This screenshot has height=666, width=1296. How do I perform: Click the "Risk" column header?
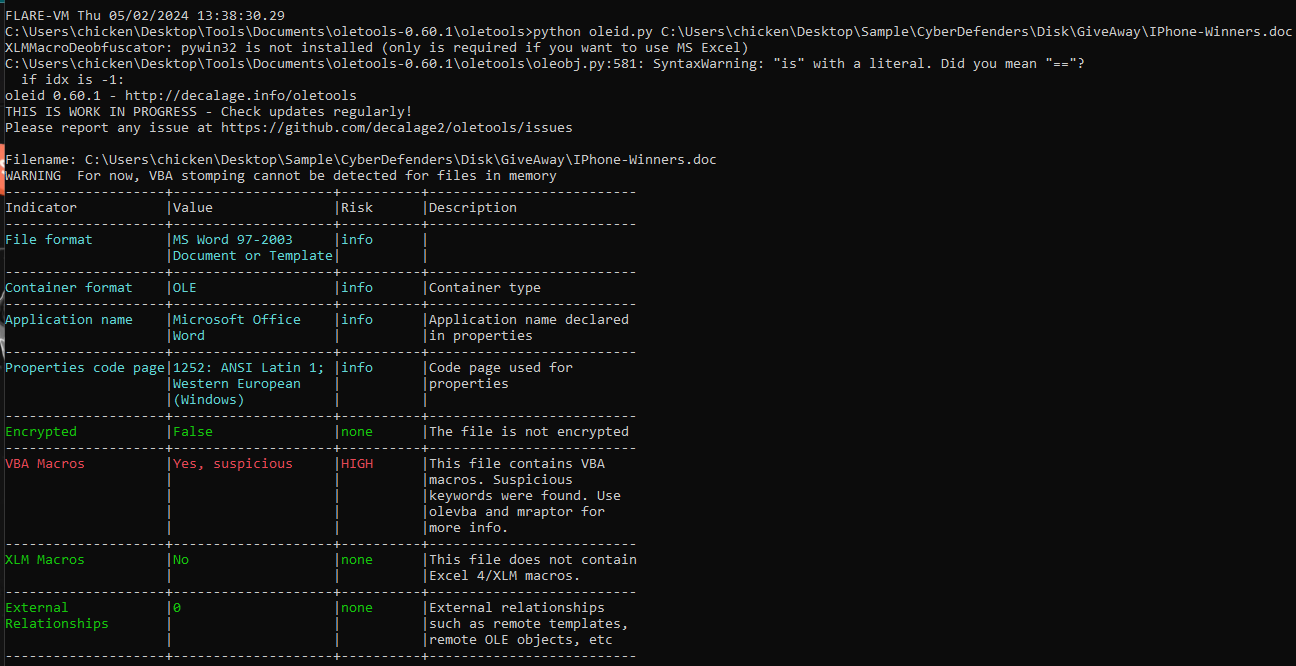[x=357, y=208]
